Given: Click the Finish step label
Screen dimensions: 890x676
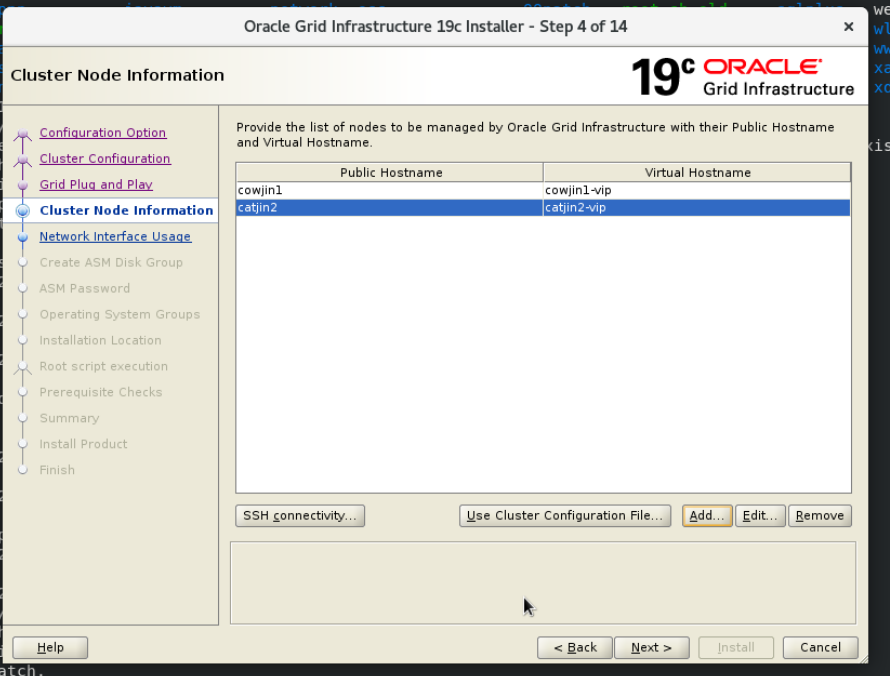Looking at the screenshot, I should pyautogui.click(x=57, y=470).
